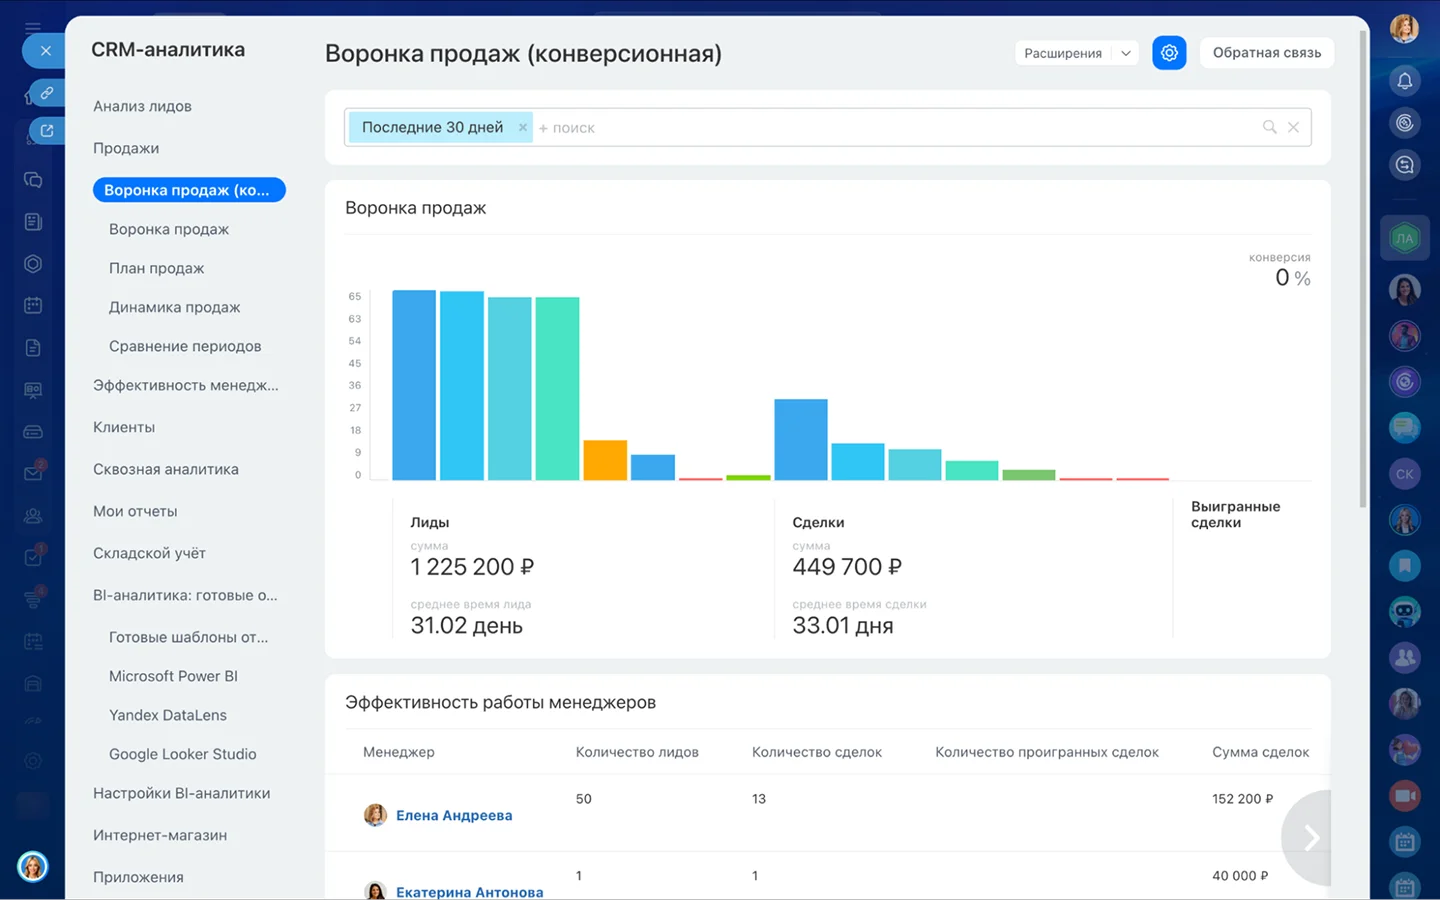Open documents icon in left sidebar
The height and width of the screenshot is (900, 1440).
click(x=33, y=348)
